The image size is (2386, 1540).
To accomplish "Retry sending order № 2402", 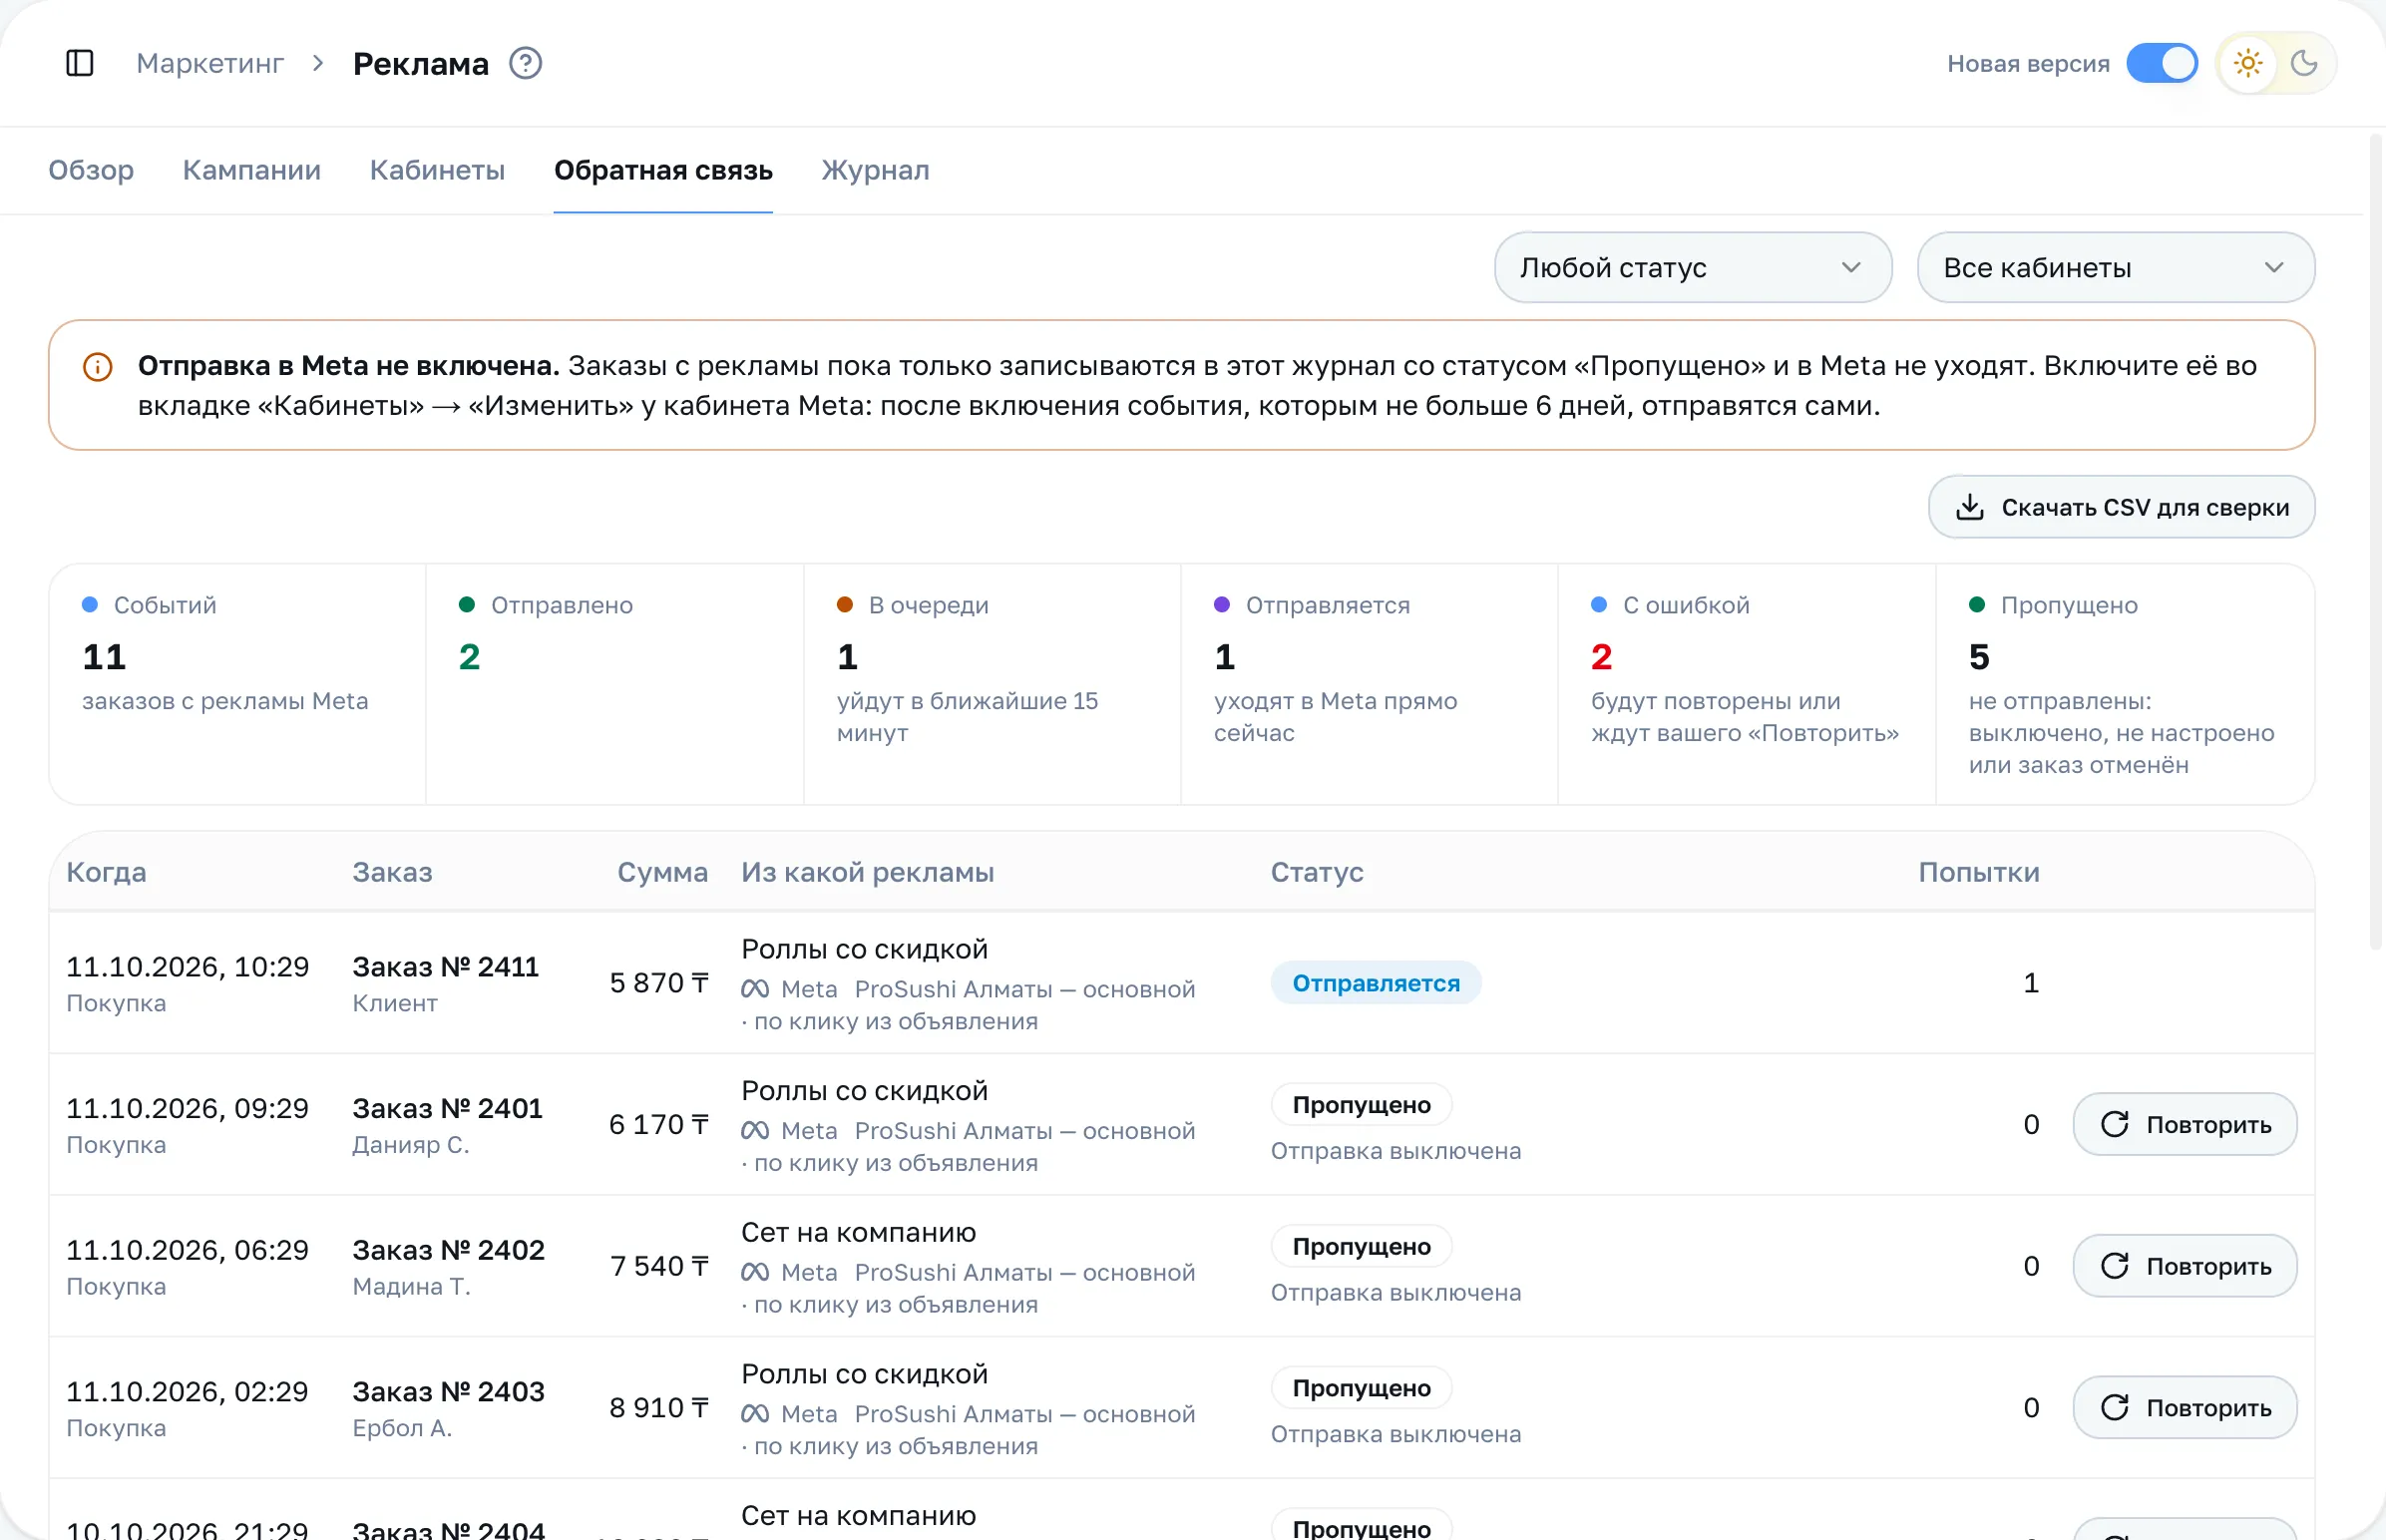I will (2185, 1266).
